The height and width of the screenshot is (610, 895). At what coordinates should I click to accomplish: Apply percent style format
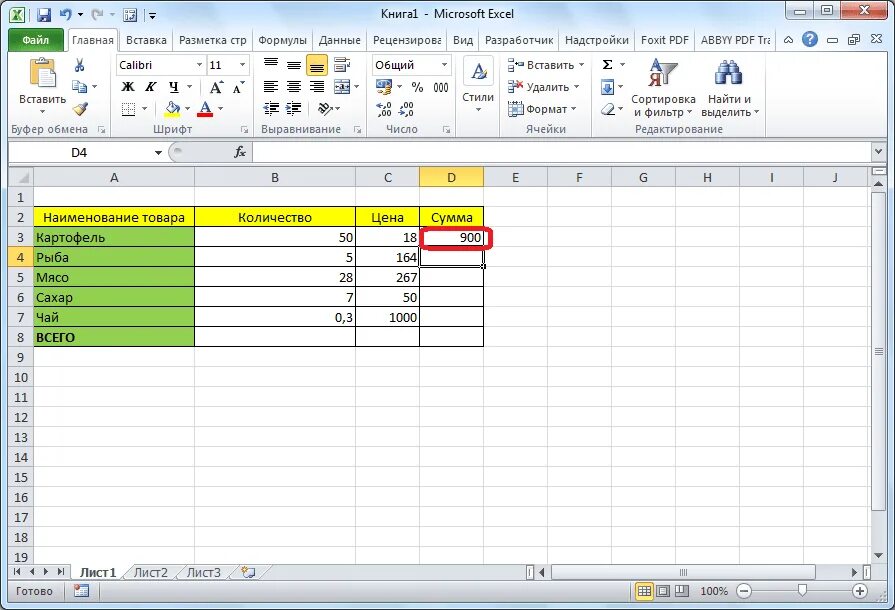click(x=417, y=87)
